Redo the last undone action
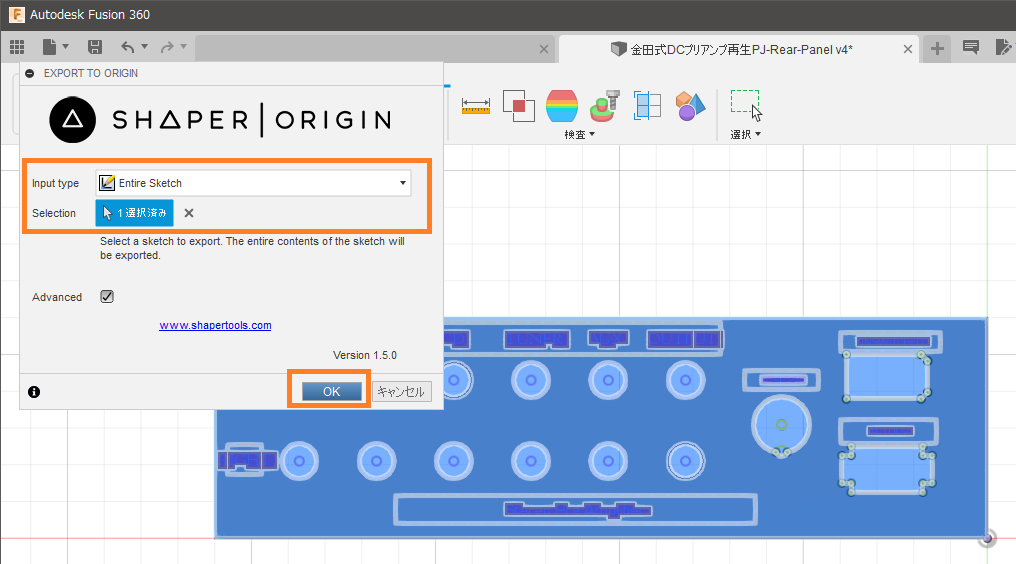Viewport: 1016px width, 564px height. (167, 47)
